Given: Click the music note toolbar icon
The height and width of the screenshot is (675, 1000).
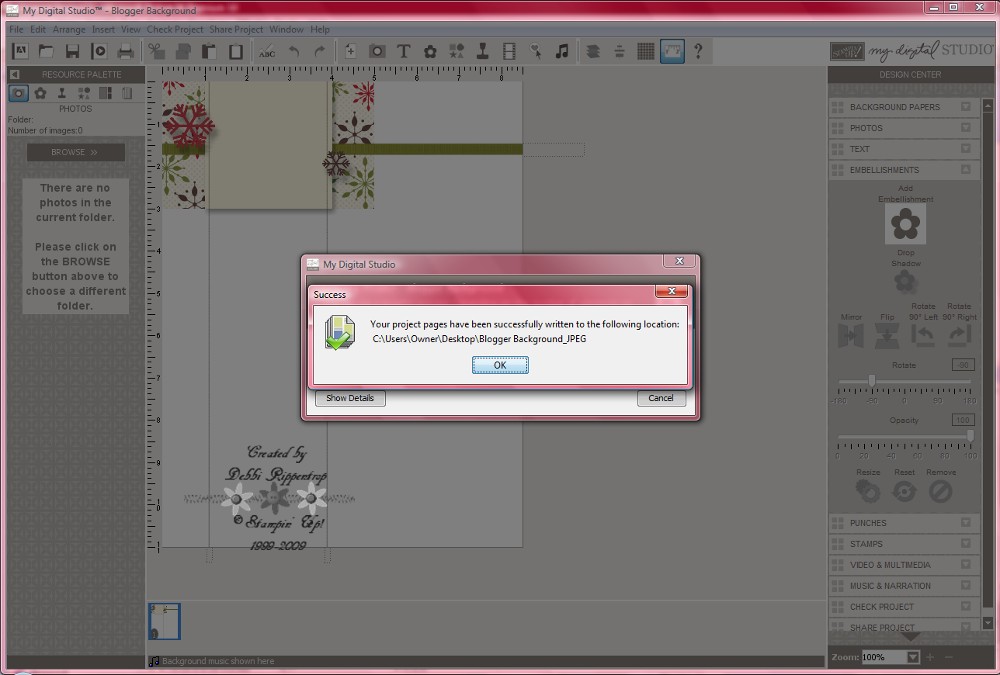Looking at the screenshot, I should pyautogui.click(x=562, y=51).
